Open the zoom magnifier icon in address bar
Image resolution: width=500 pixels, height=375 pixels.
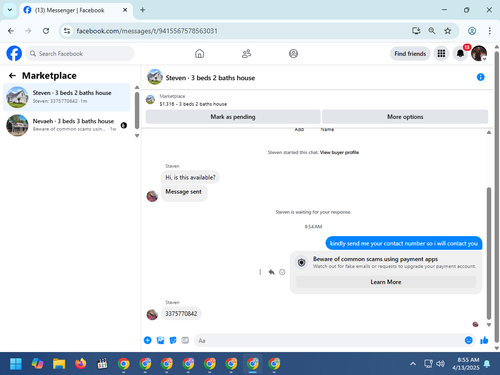coord(432,31)
